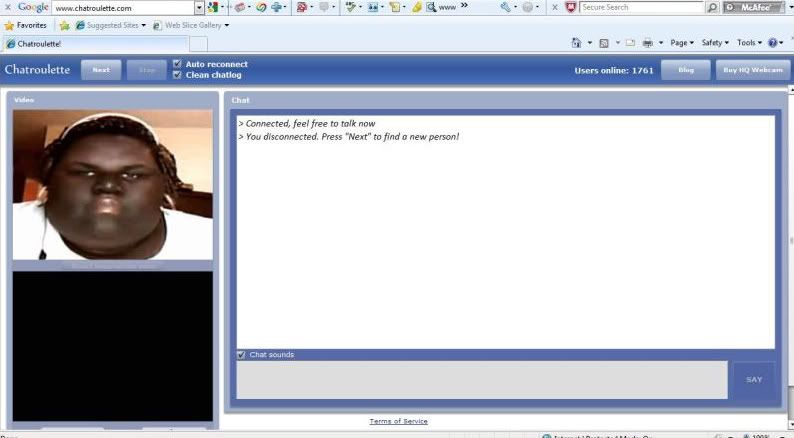This screenshot has width=794, height=438.
Task: Click the greyed Stop button
Action: point(146,70)
